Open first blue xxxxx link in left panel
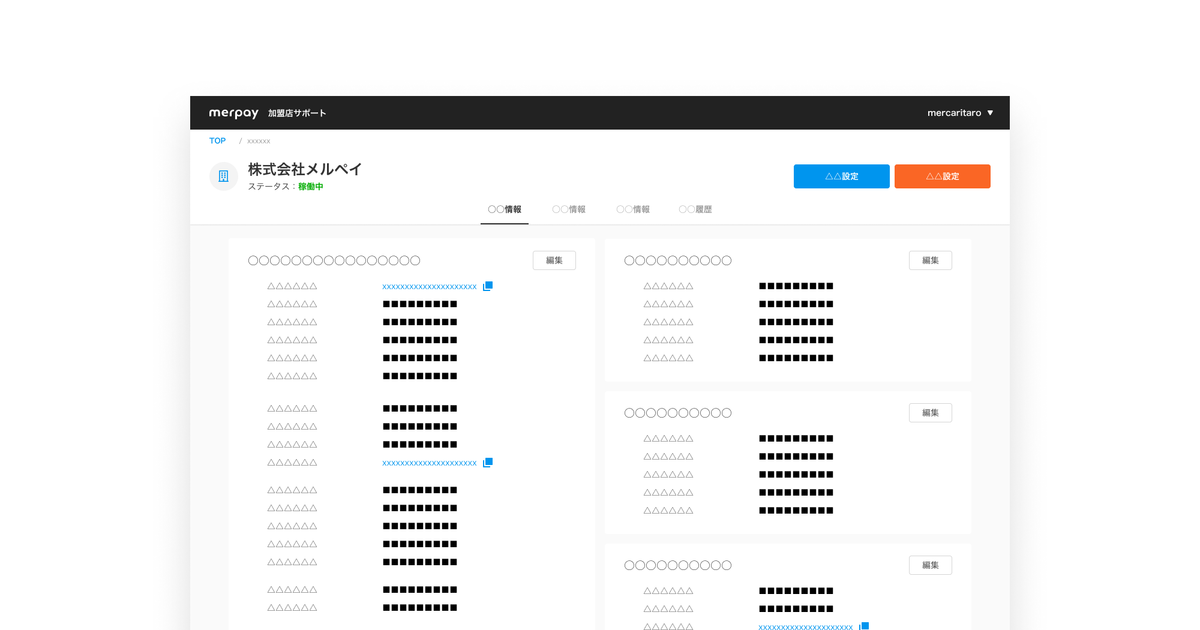The height and width of the screenshot is (630, 1200). 429,286
